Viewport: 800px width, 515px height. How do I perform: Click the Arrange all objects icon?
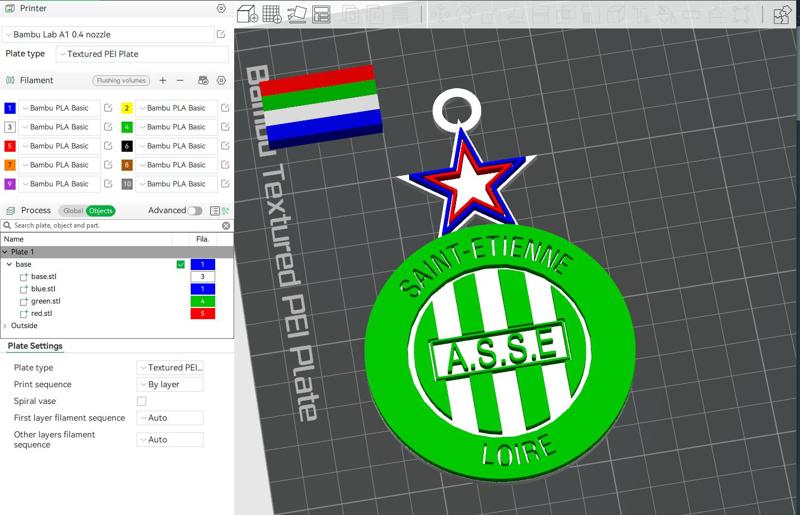point(322,14)
